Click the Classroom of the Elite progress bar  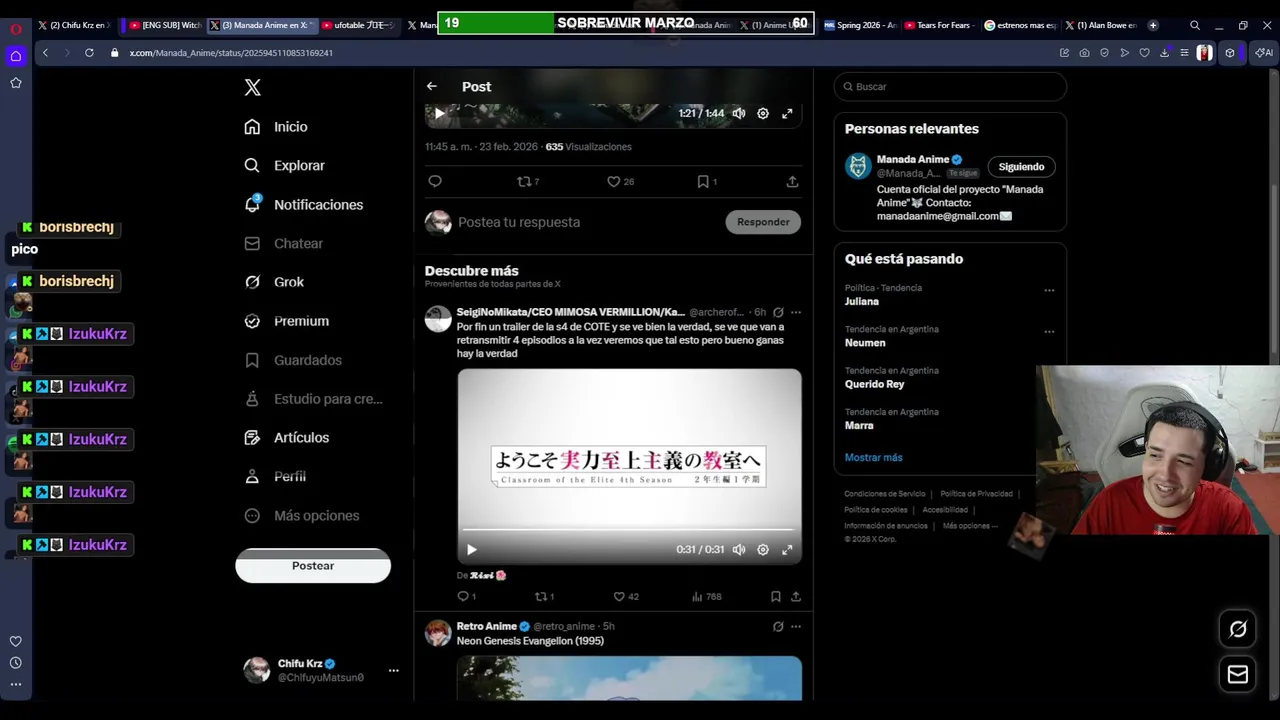click(x=629, y=529)
